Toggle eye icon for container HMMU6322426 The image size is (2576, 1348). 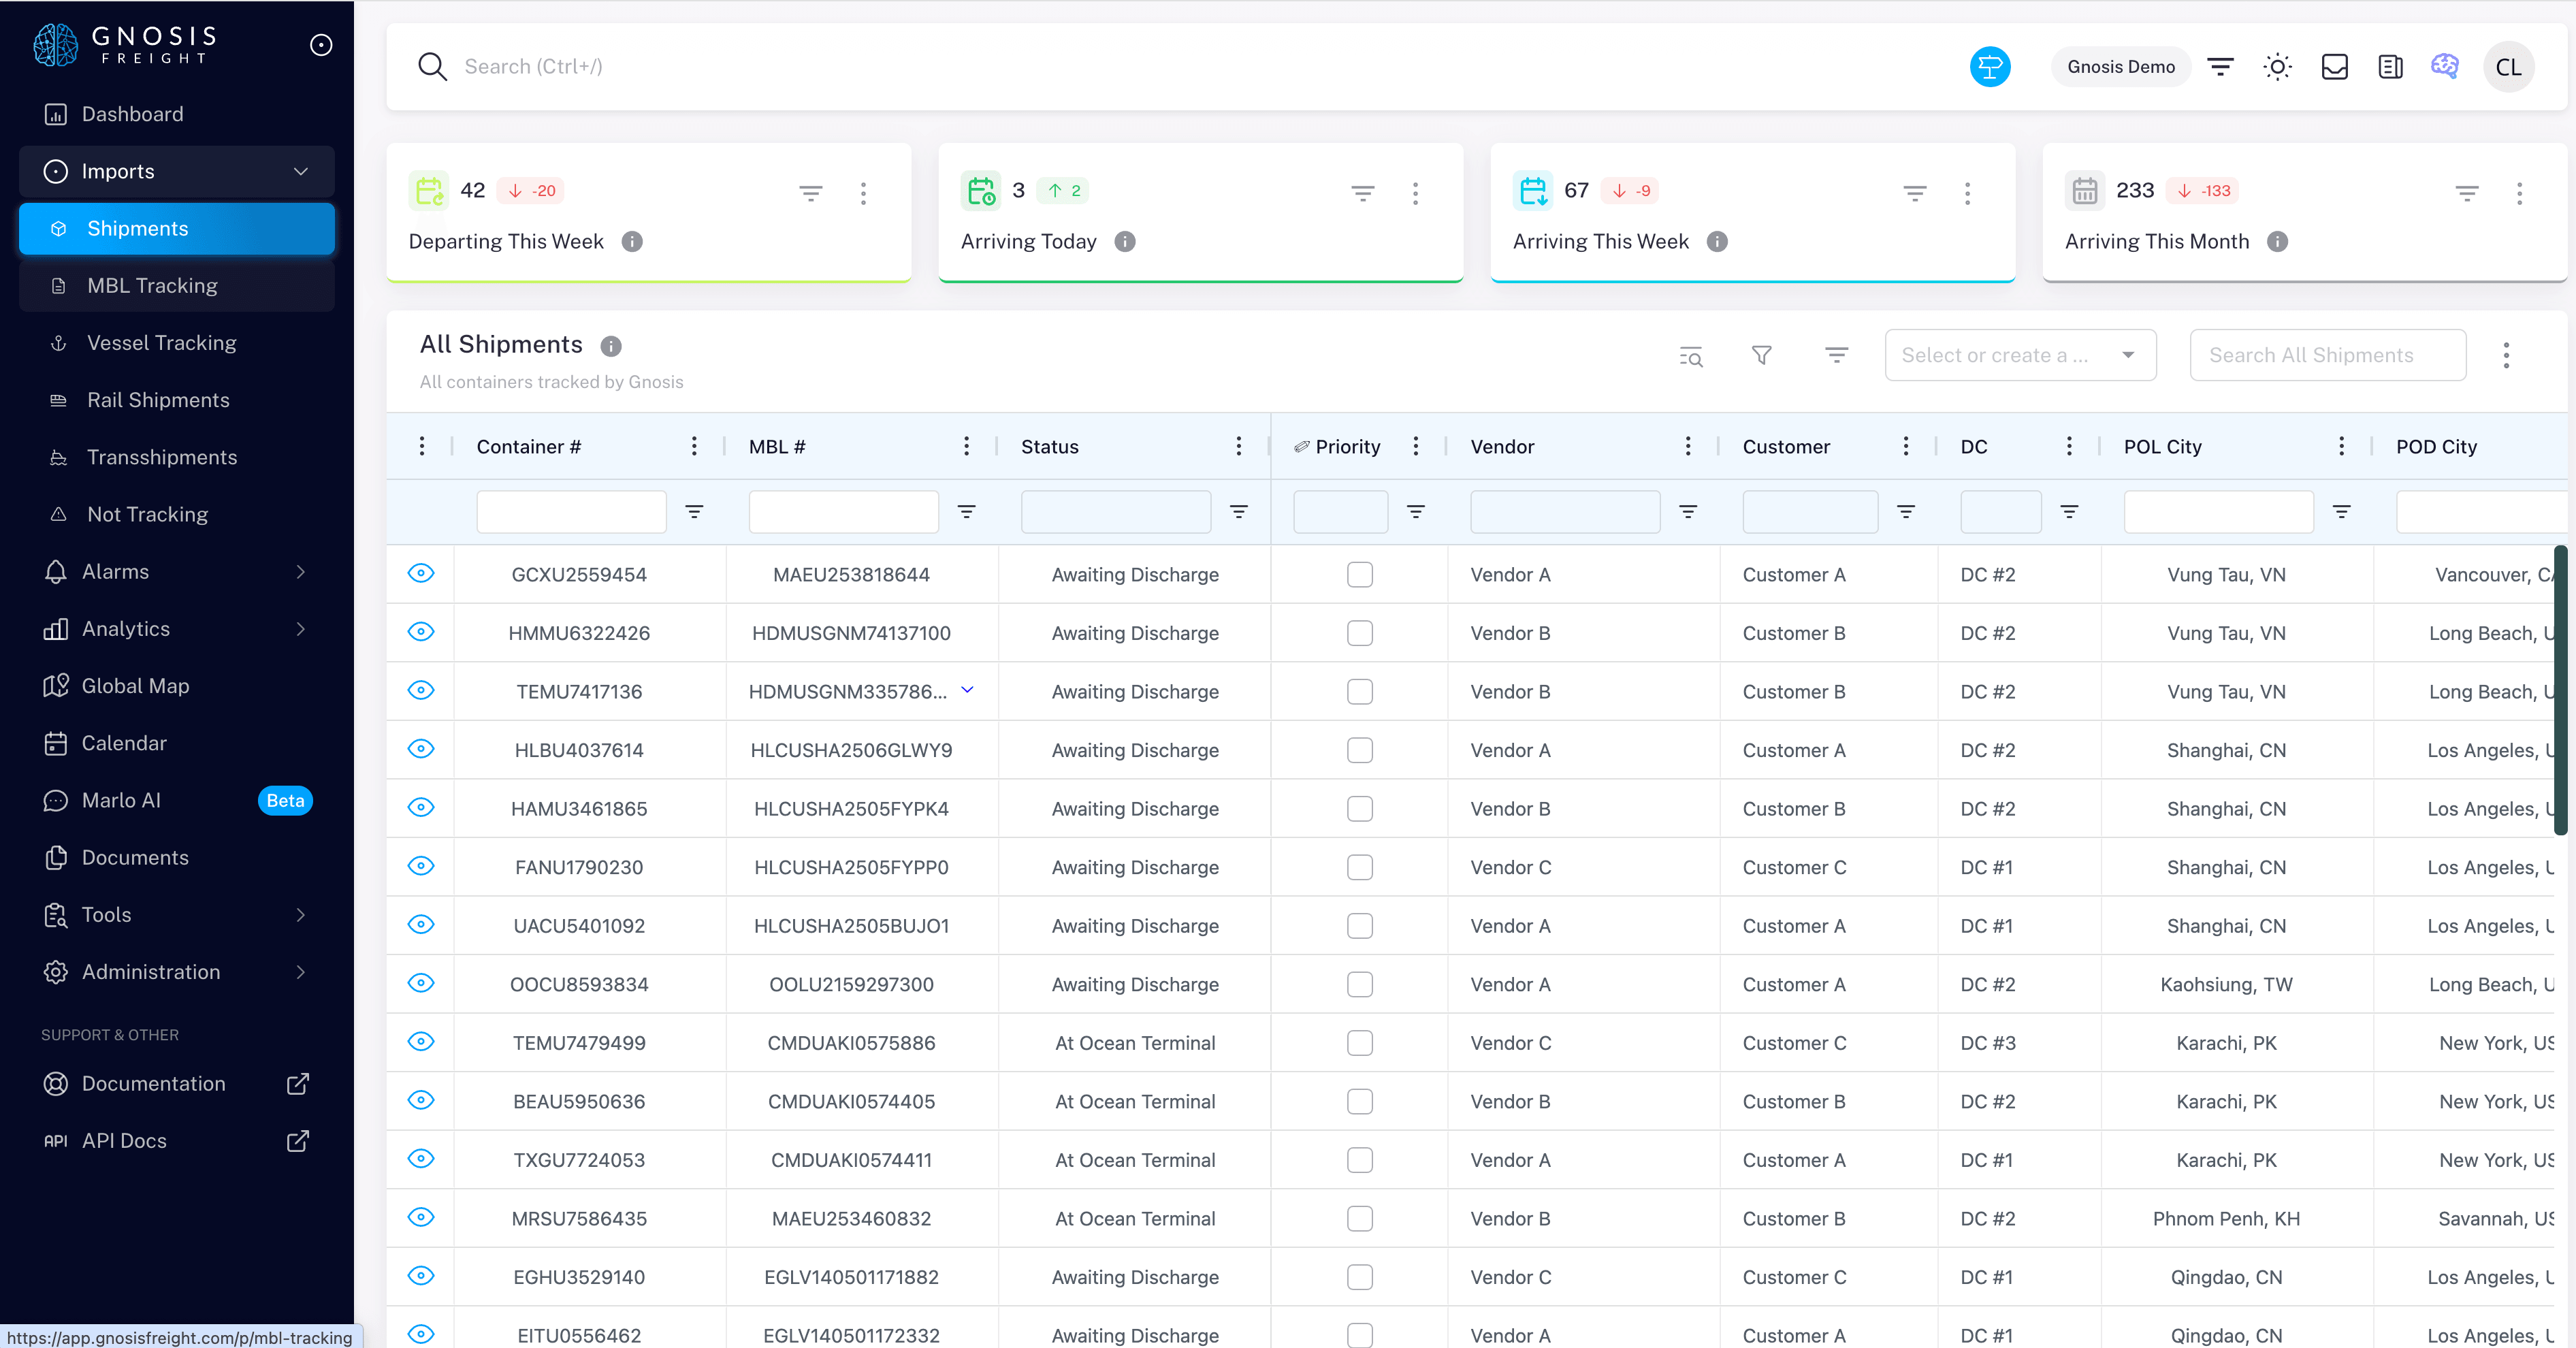coord(421,632)
